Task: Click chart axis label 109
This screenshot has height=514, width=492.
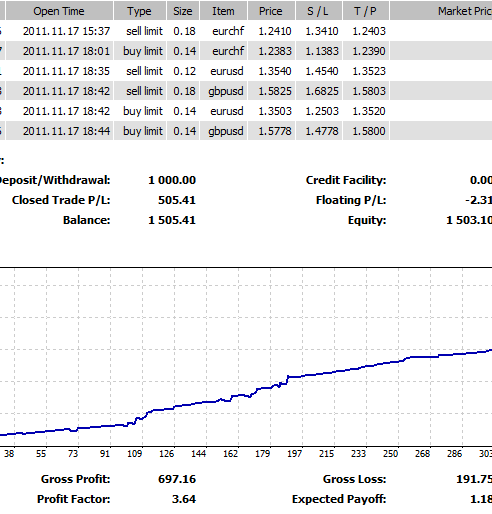Action: point(134,454)
